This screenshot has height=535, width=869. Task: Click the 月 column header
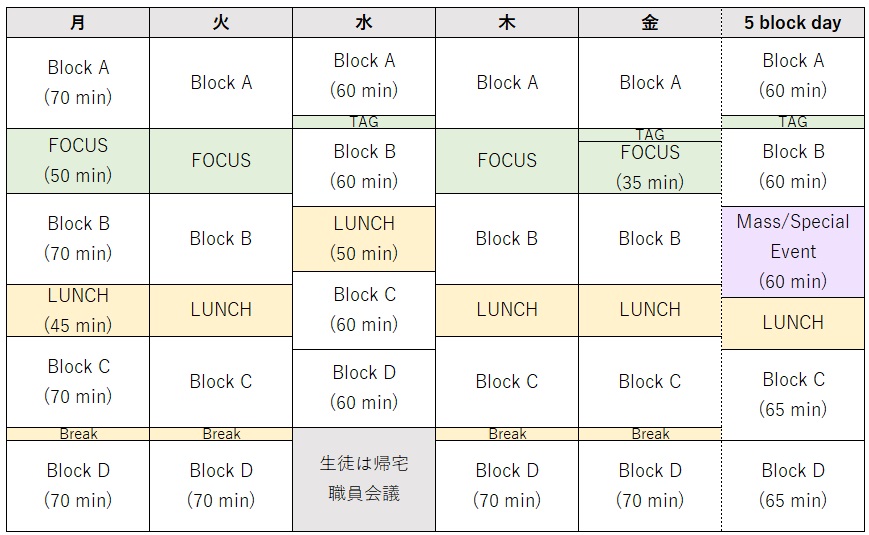tap(78, 23)
